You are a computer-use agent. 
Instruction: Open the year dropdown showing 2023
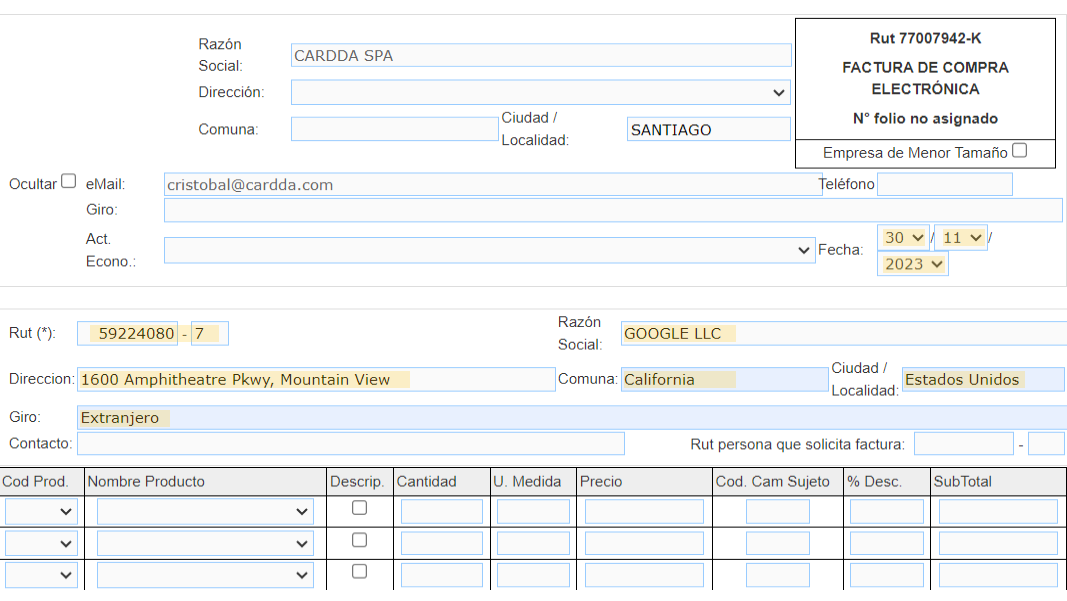tap(913, 264)
